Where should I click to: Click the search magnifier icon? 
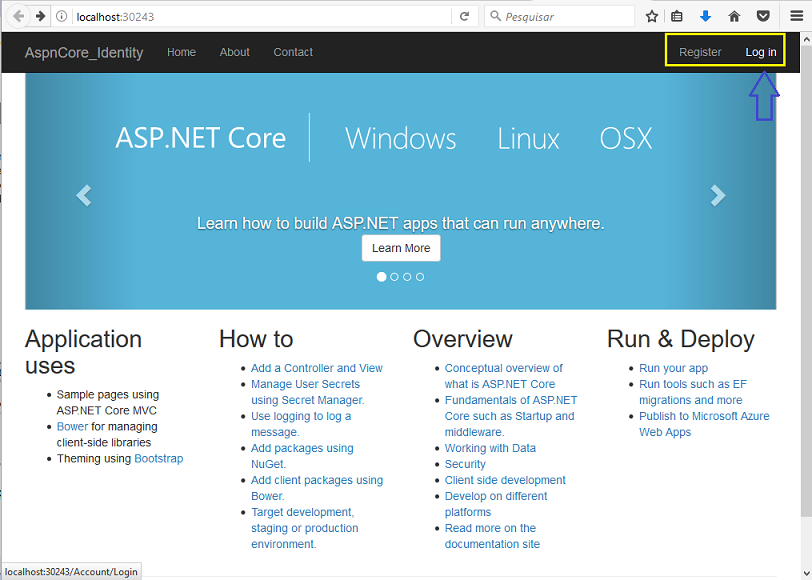pos(496,17)
